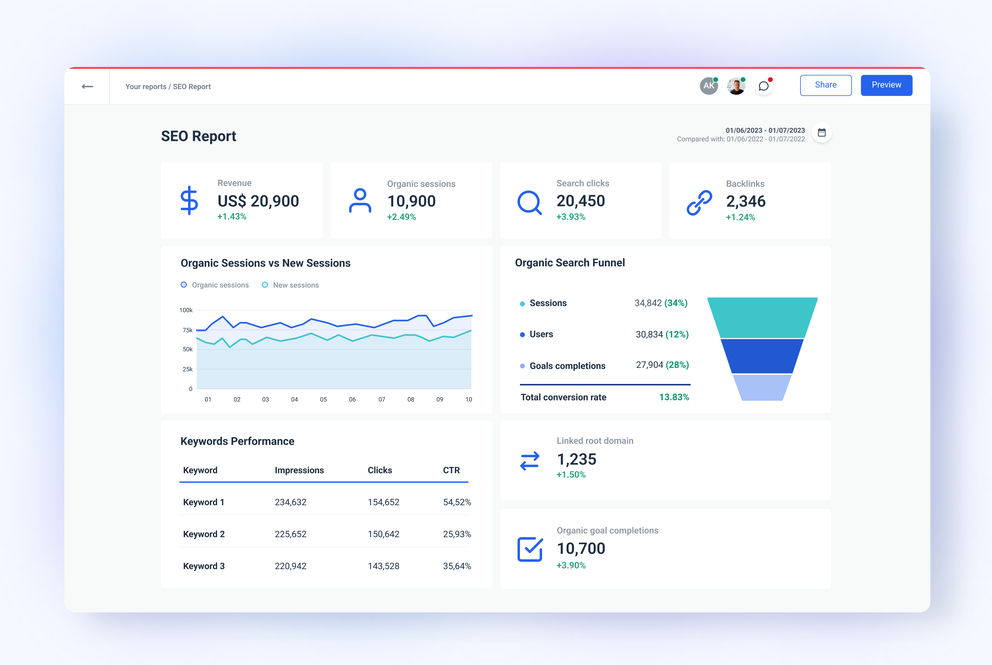Screen dimensions: 992x665
Task: Click the Keyword column header
Action: click(x=200, y=470)
